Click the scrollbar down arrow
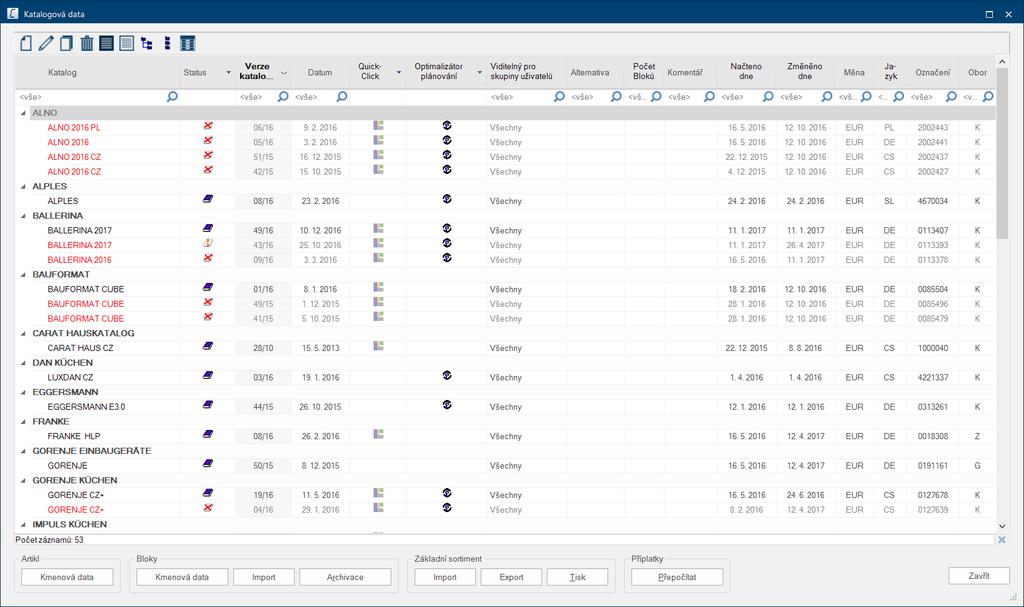1024x607 pixels. (x=1002, y=526)
